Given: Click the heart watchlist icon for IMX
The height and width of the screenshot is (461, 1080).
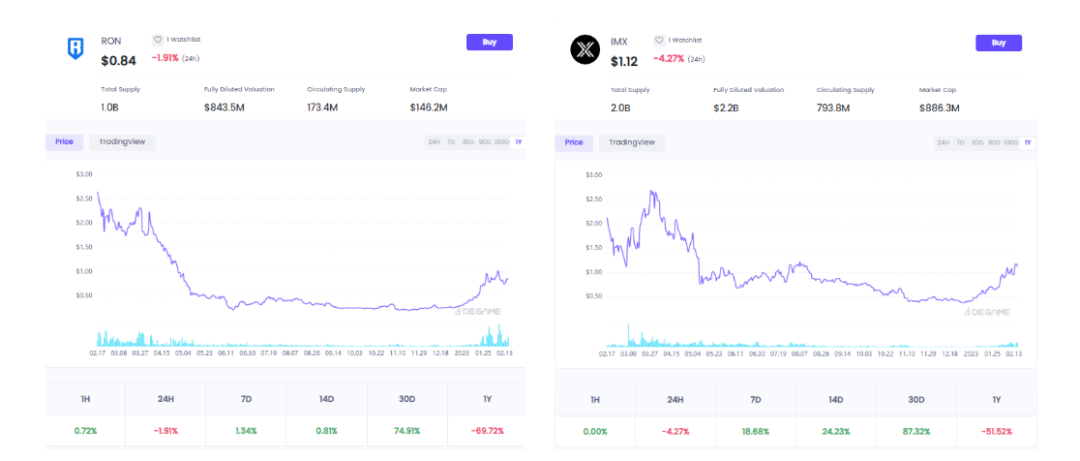Looking at the screenshot, I should click(658, 40).
